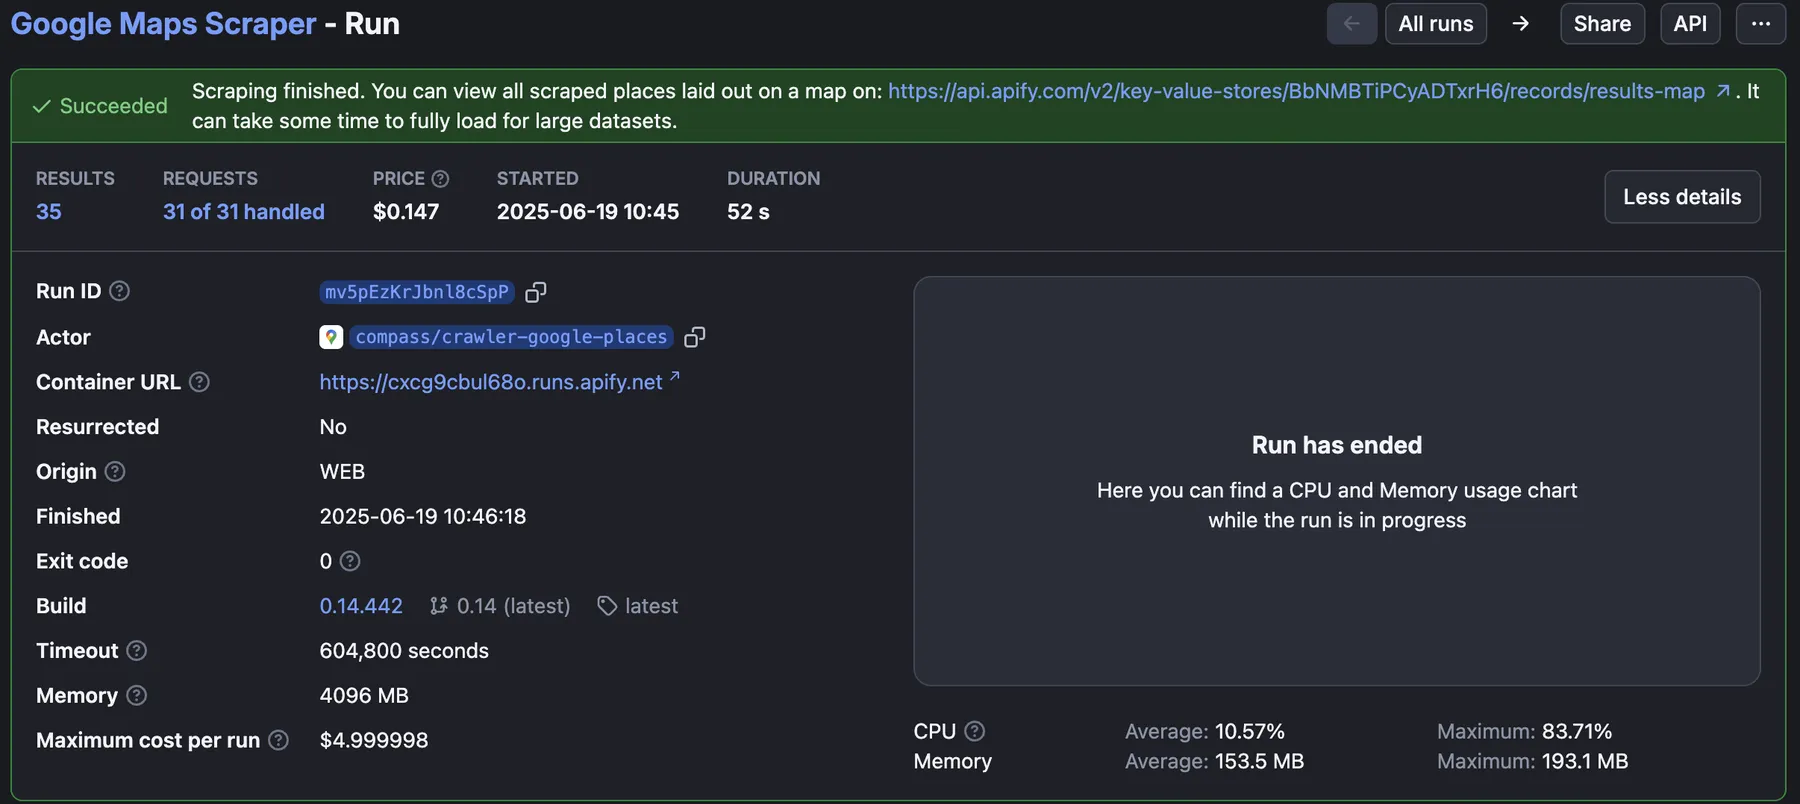Image resolution: width=1800 pixels, height=804 pixels.
Task: Click the Exit code help icon
Action: [350, 561]
